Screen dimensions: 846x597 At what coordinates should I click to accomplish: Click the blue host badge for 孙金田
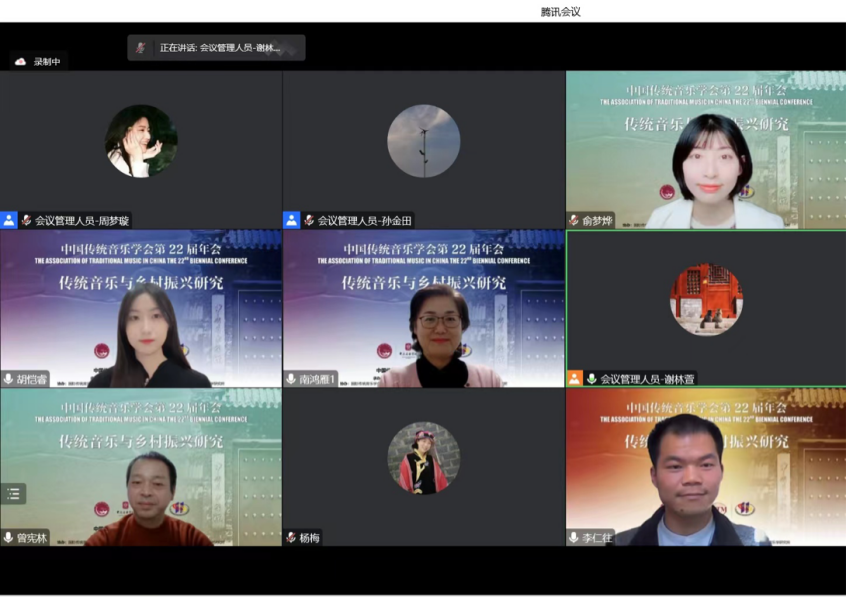(292, 220)
